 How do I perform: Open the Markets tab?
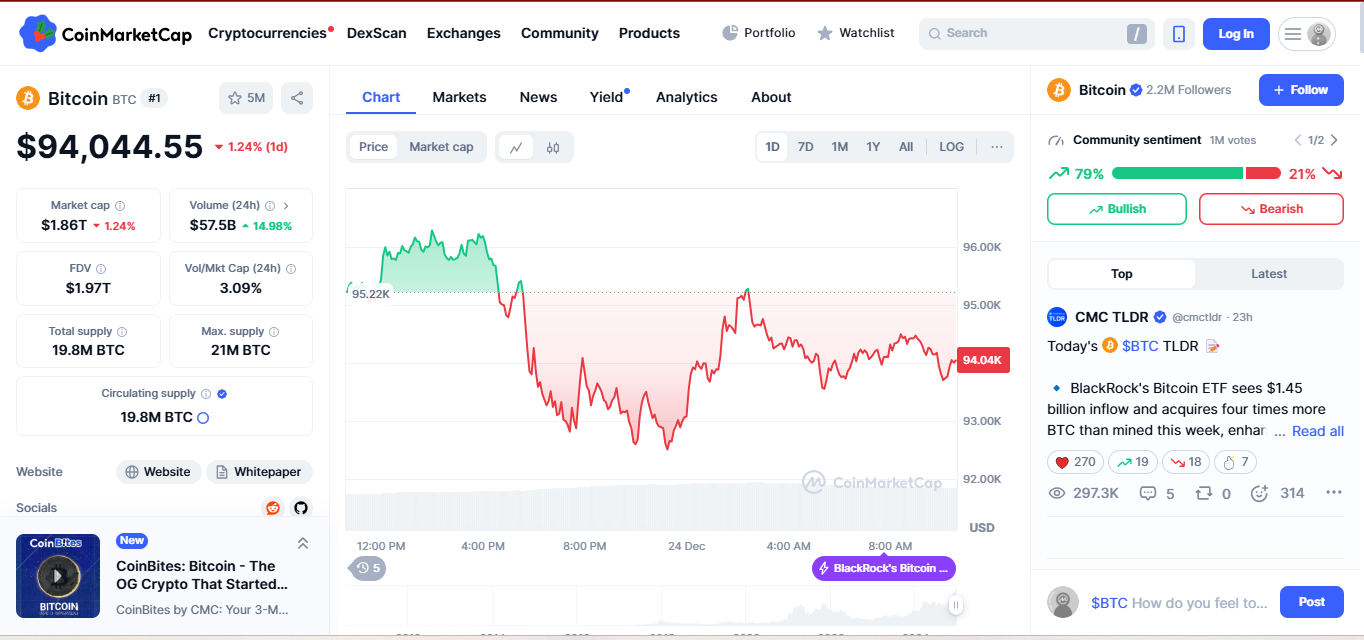pos(459,97)
